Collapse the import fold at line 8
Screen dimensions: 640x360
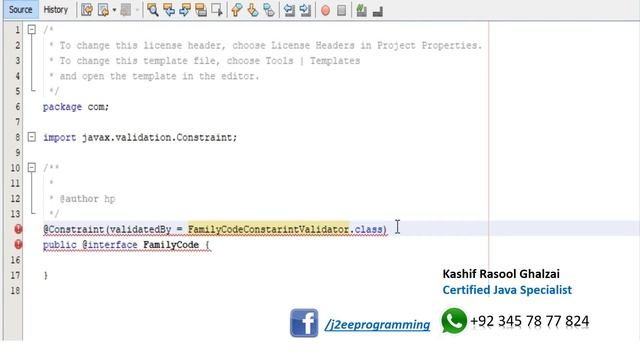coord(31,137)
